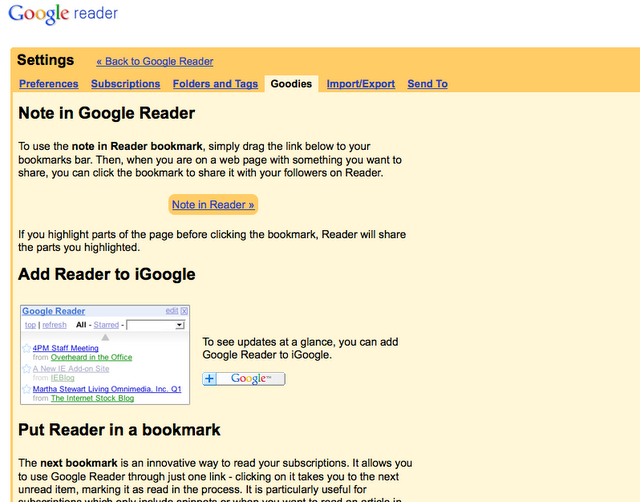Click the top link in gadget

(30, 325)
